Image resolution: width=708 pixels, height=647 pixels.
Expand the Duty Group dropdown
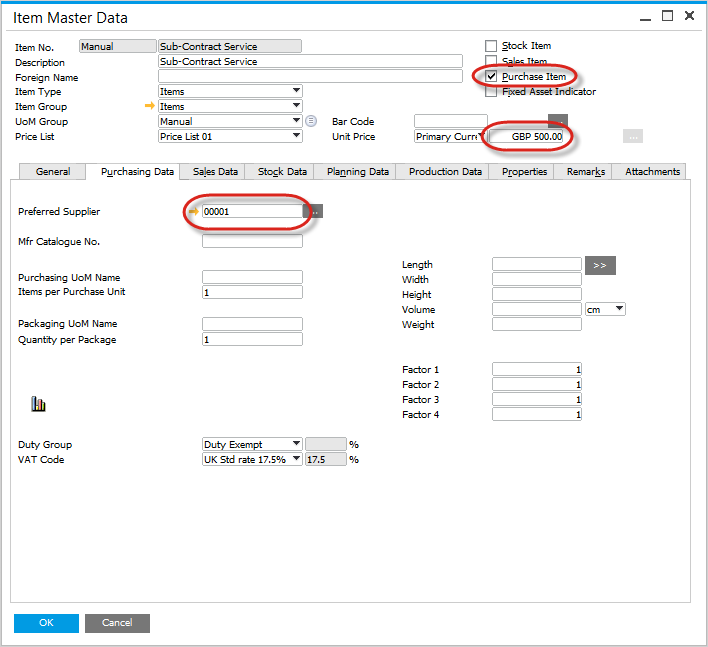[x=296, y=444]
